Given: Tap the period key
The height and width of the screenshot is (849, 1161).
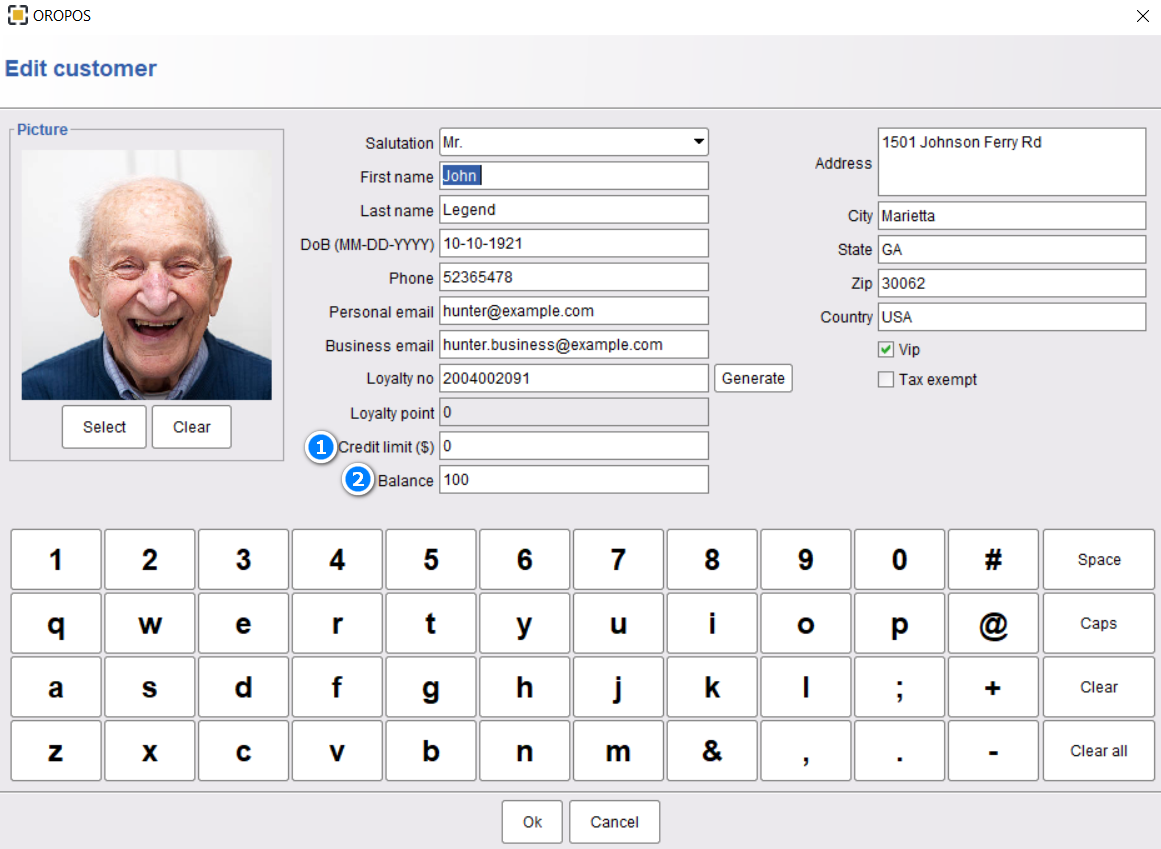Looking at the screenshot, I should [900, 751].
